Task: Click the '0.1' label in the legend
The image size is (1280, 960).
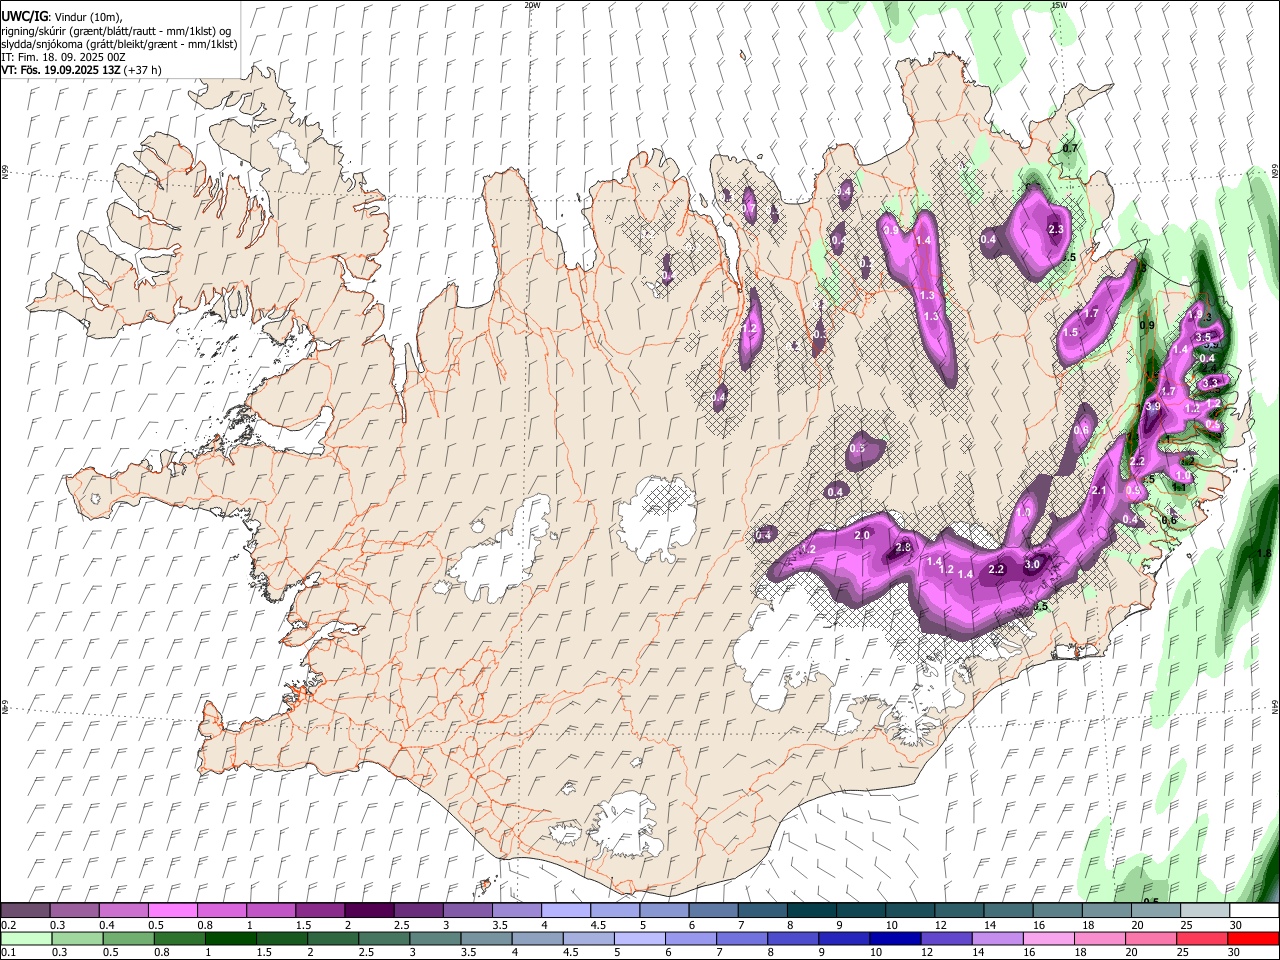Action: (x=8, y=953)
